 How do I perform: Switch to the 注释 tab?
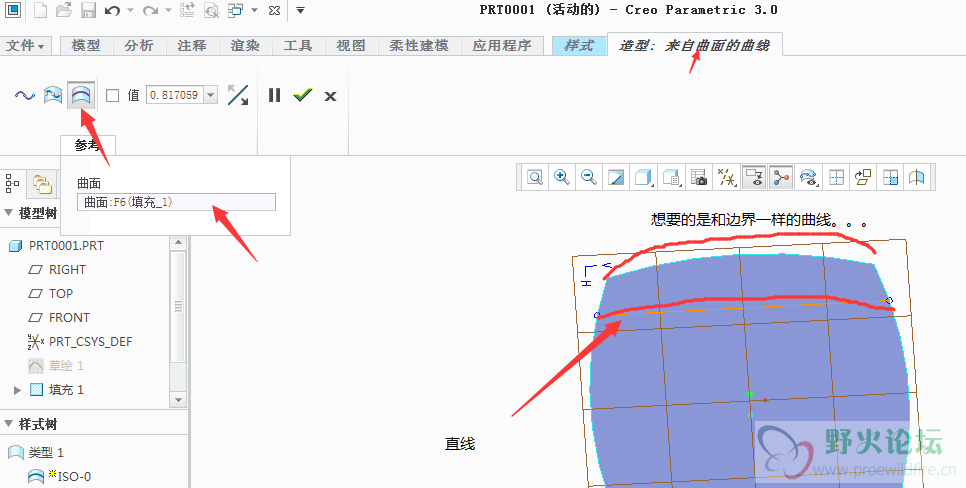192,46
